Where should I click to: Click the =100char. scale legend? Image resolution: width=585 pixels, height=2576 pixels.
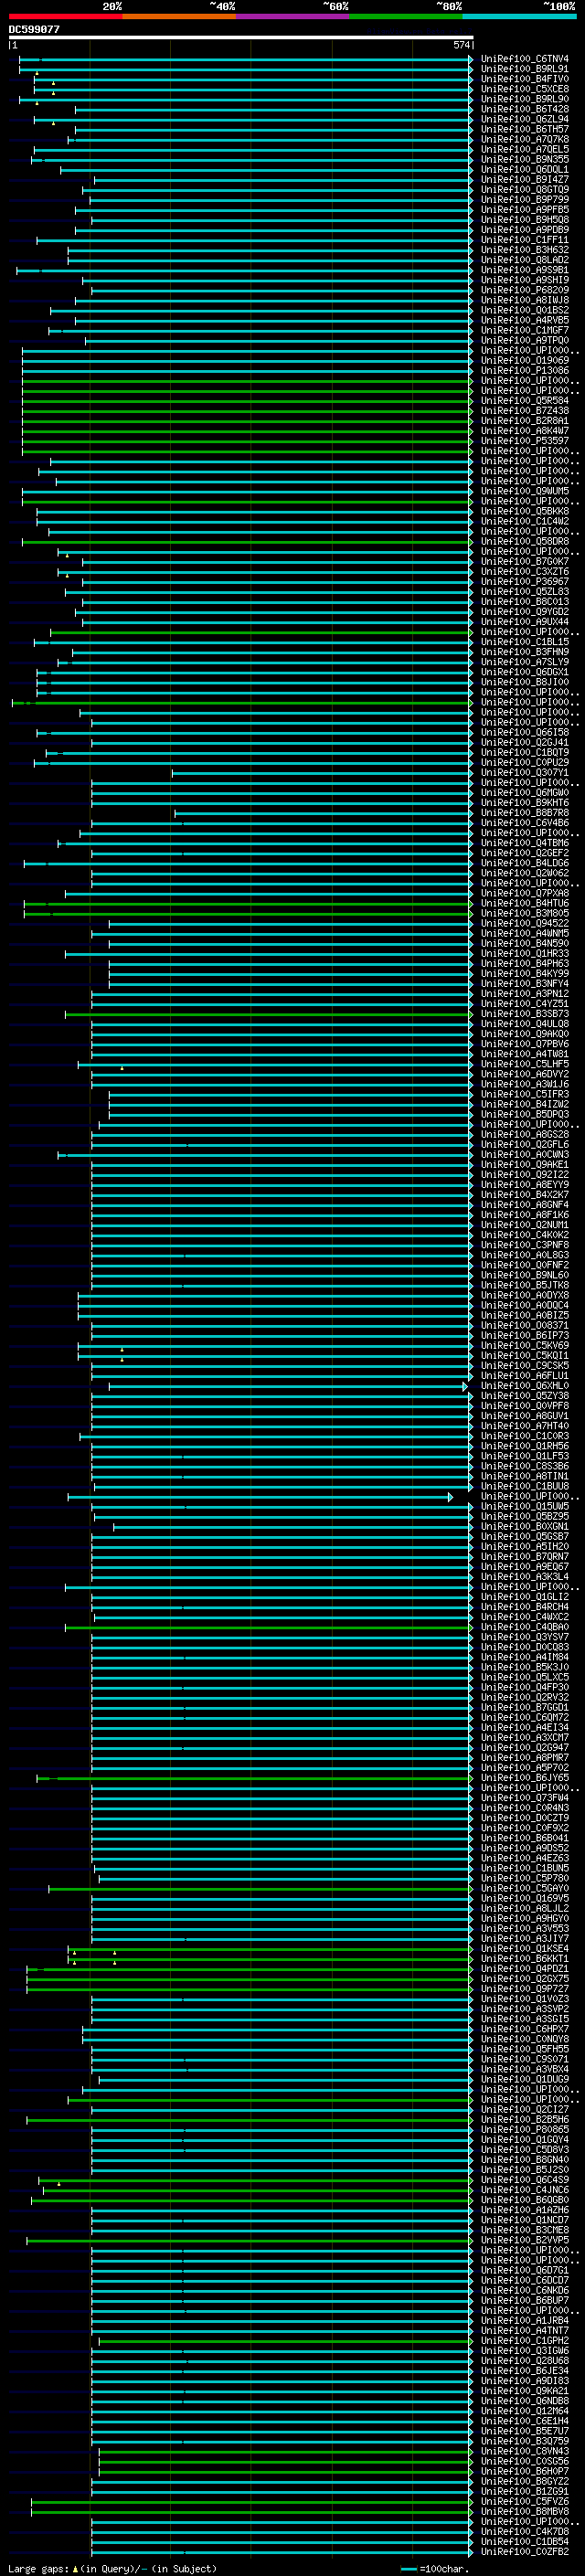pyautogui.click(x=444, y=2569)
